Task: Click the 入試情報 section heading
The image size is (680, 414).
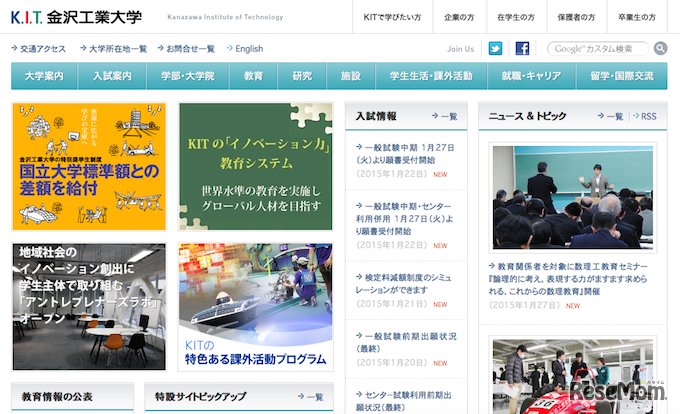Action: pos(376,116)
